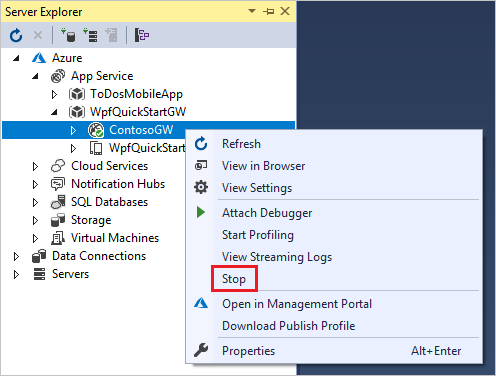Image resolution: width=496 pixels, height=376 pixels.
Task: Click the Data Connections icon
Action: (x=39, y=256)
